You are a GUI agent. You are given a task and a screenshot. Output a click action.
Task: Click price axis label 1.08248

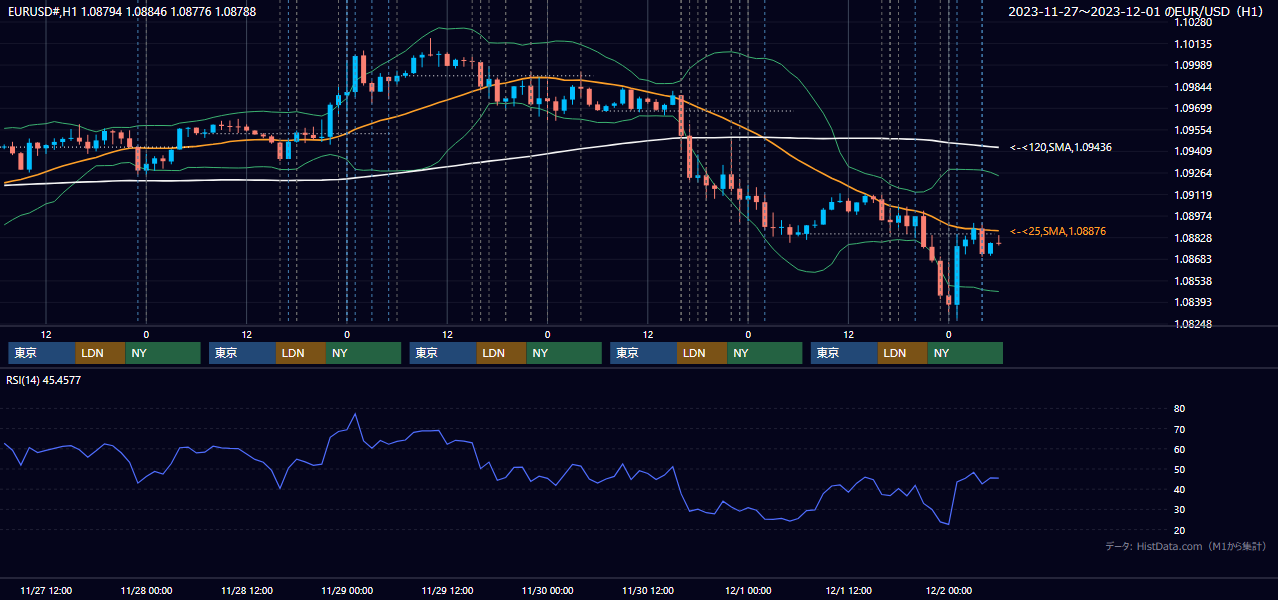1192,324
